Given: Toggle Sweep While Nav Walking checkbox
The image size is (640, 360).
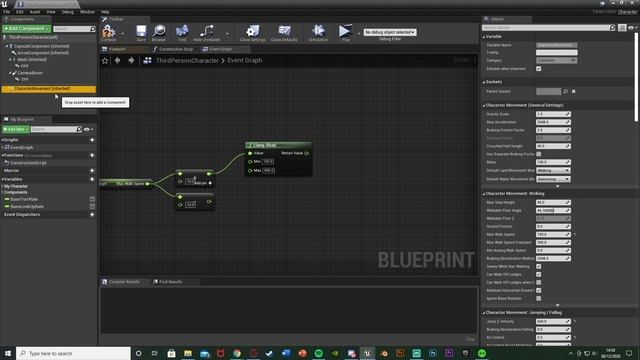Looking at the screenshot, I should point(539,267).
